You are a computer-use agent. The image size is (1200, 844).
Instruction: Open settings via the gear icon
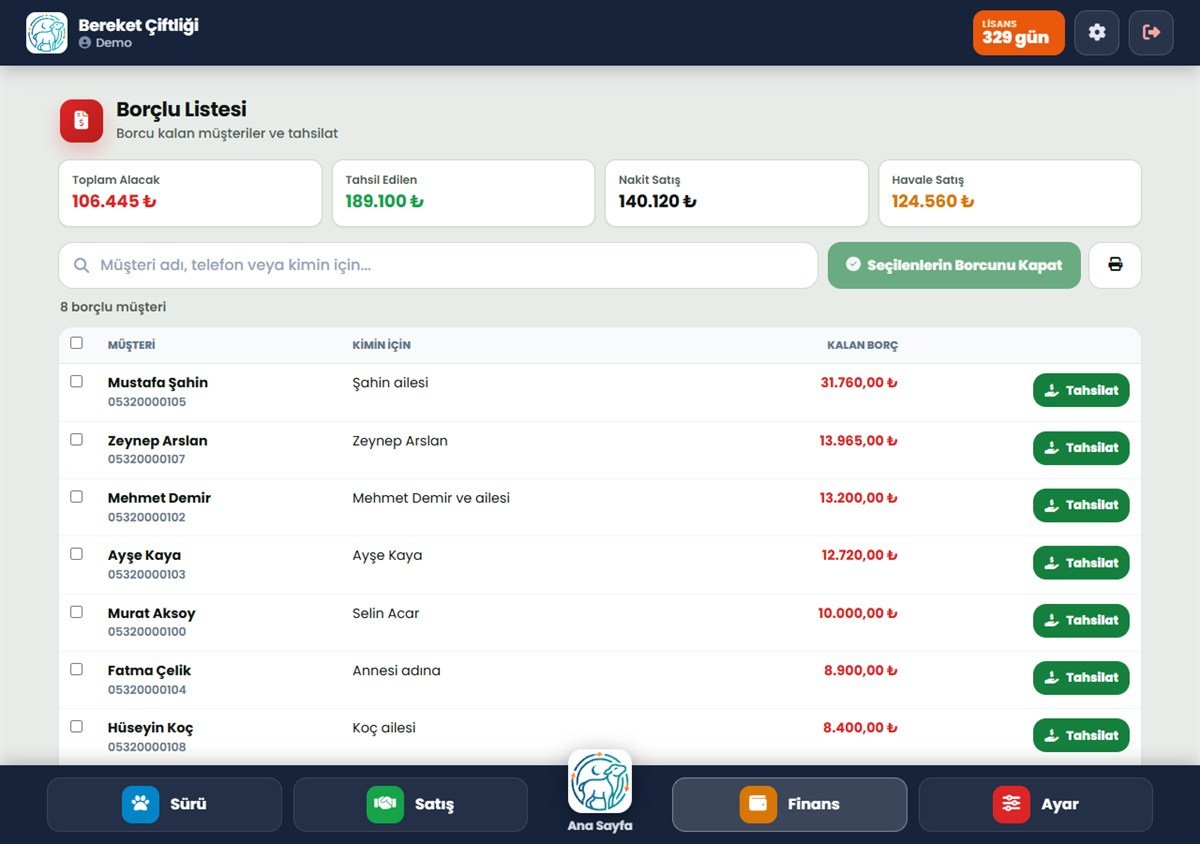[1097, 33]
